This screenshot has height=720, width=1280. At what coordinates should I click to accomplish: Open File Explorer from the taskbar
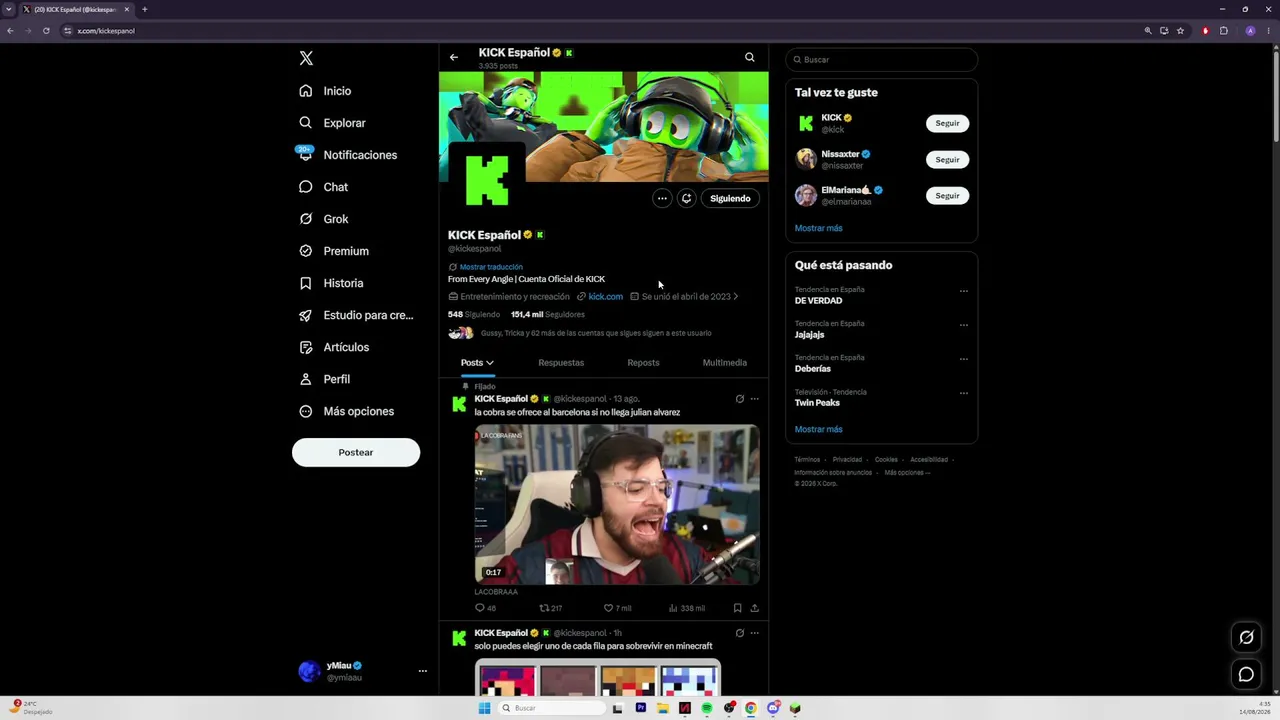click(x=663, y=708)
